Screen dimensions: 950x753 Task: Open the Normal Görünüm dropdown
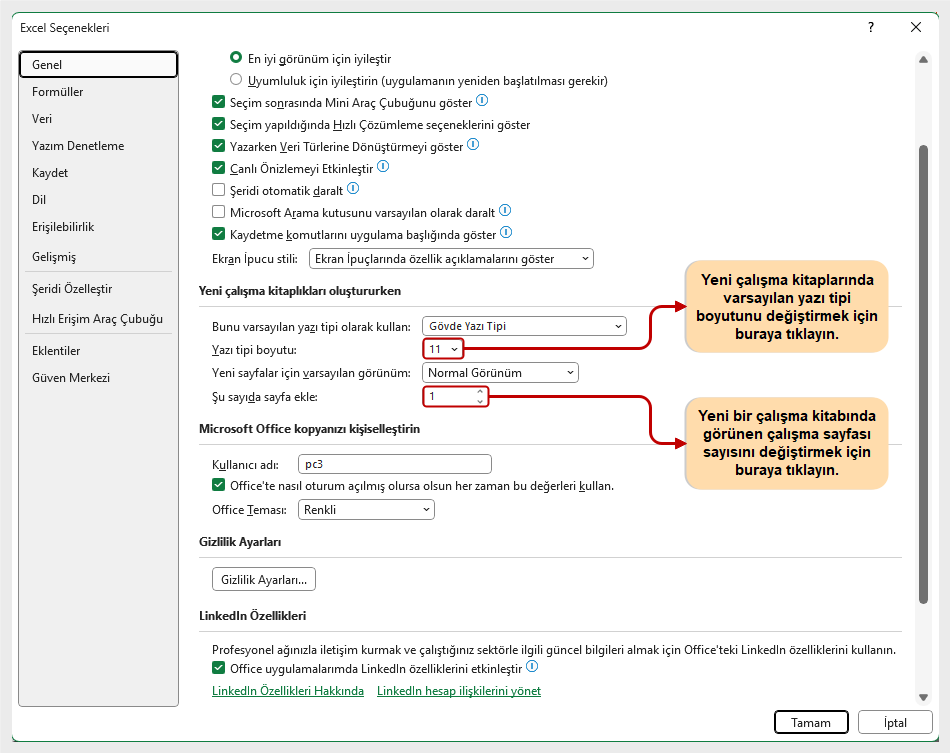click(x=500, y=373)
